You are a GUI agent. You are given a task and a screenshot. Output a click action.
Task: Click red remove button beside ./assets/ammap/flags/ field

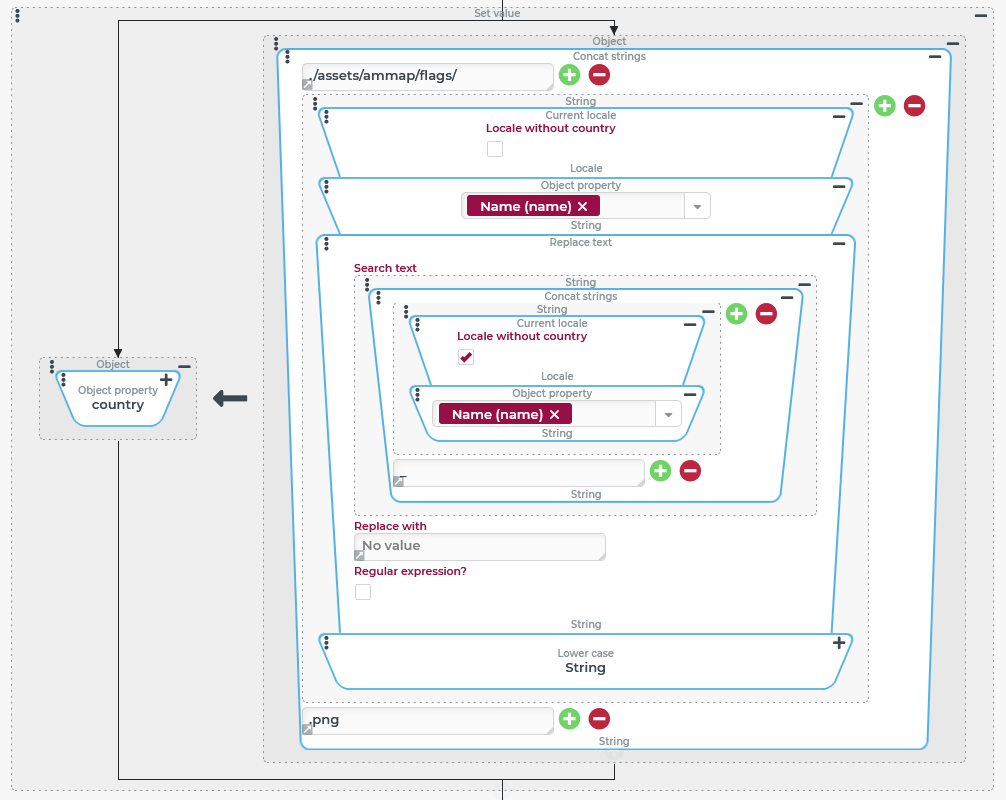pos(599,75)
